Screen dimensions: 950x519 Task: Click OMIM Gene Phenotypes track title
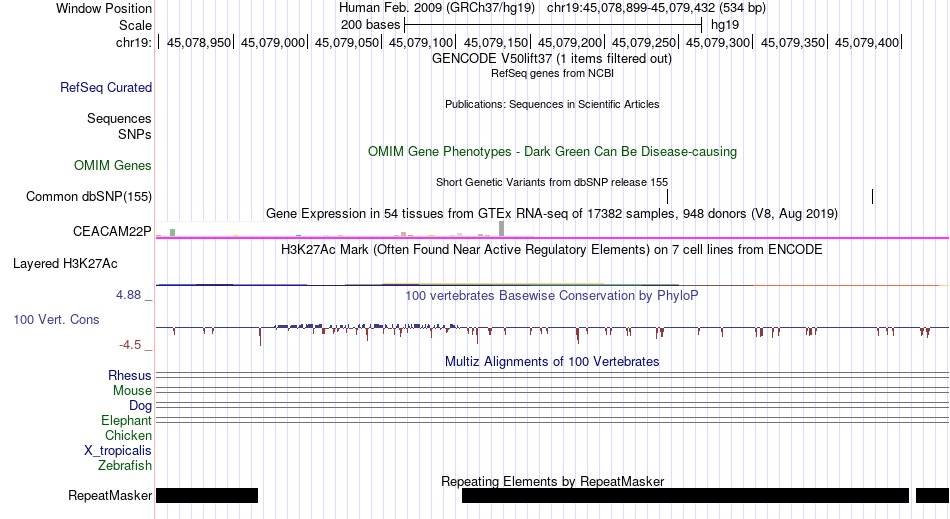(x=552, y=151)
